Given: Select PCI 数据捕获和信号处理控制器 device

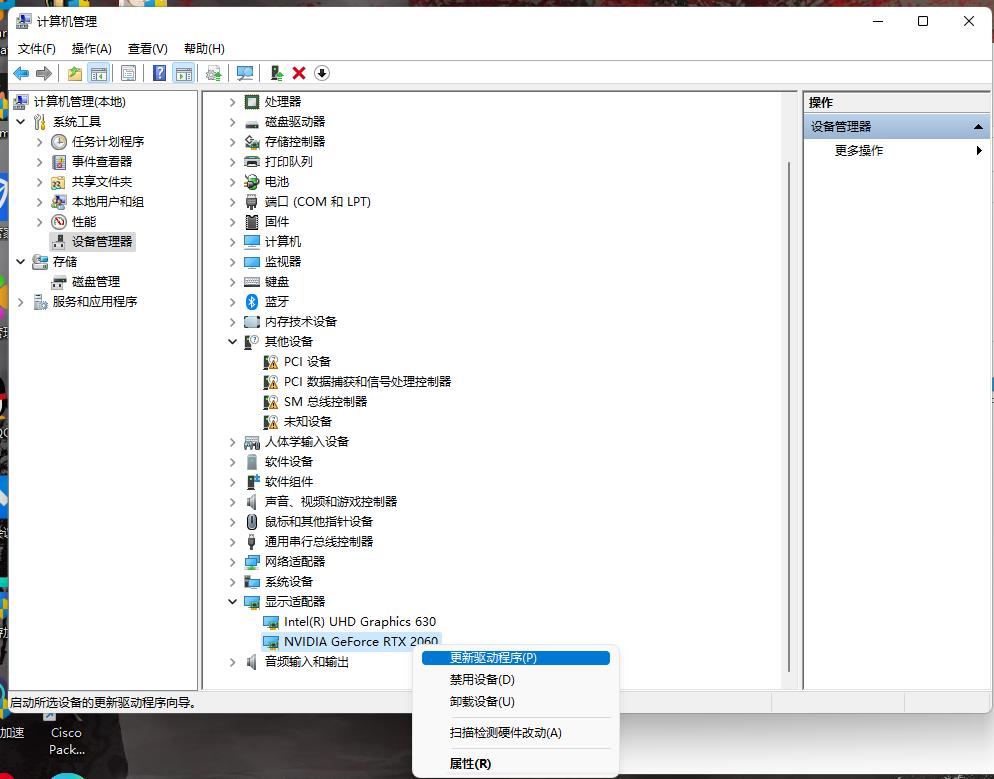Looking at the screenshot, I should click(x=368, y=382).
